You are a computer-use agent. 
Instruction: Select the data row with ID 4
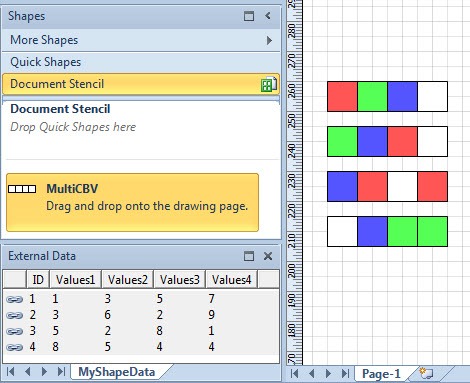[x=141, y=347]
